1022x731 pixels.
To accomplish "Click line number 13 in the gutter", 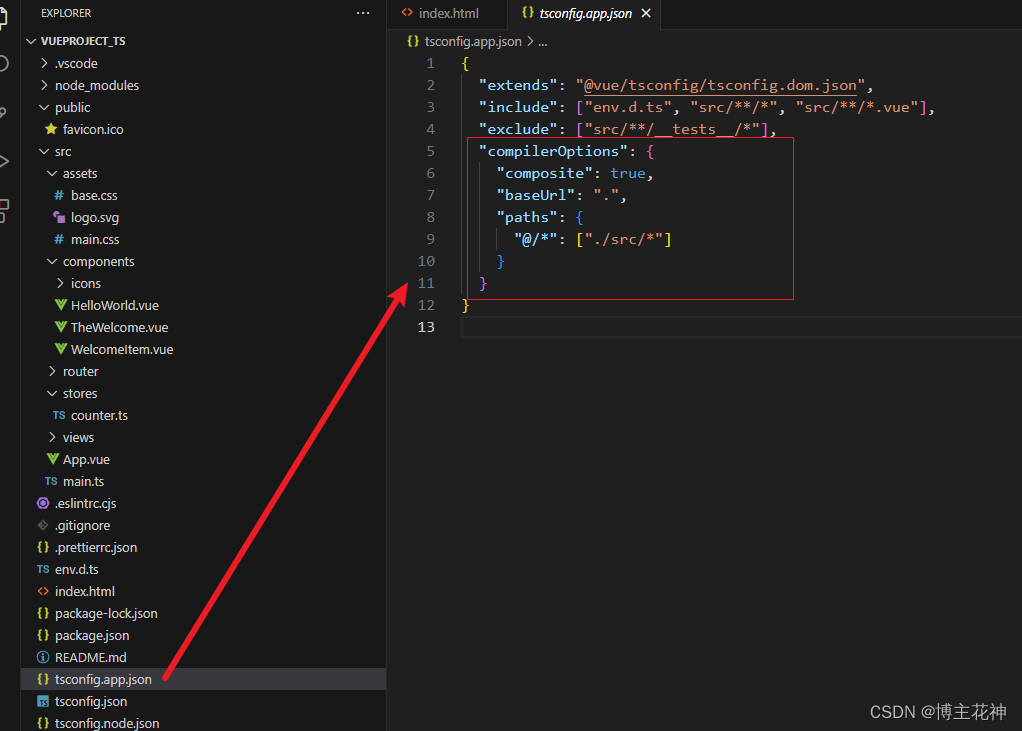I will click(426, 327).
